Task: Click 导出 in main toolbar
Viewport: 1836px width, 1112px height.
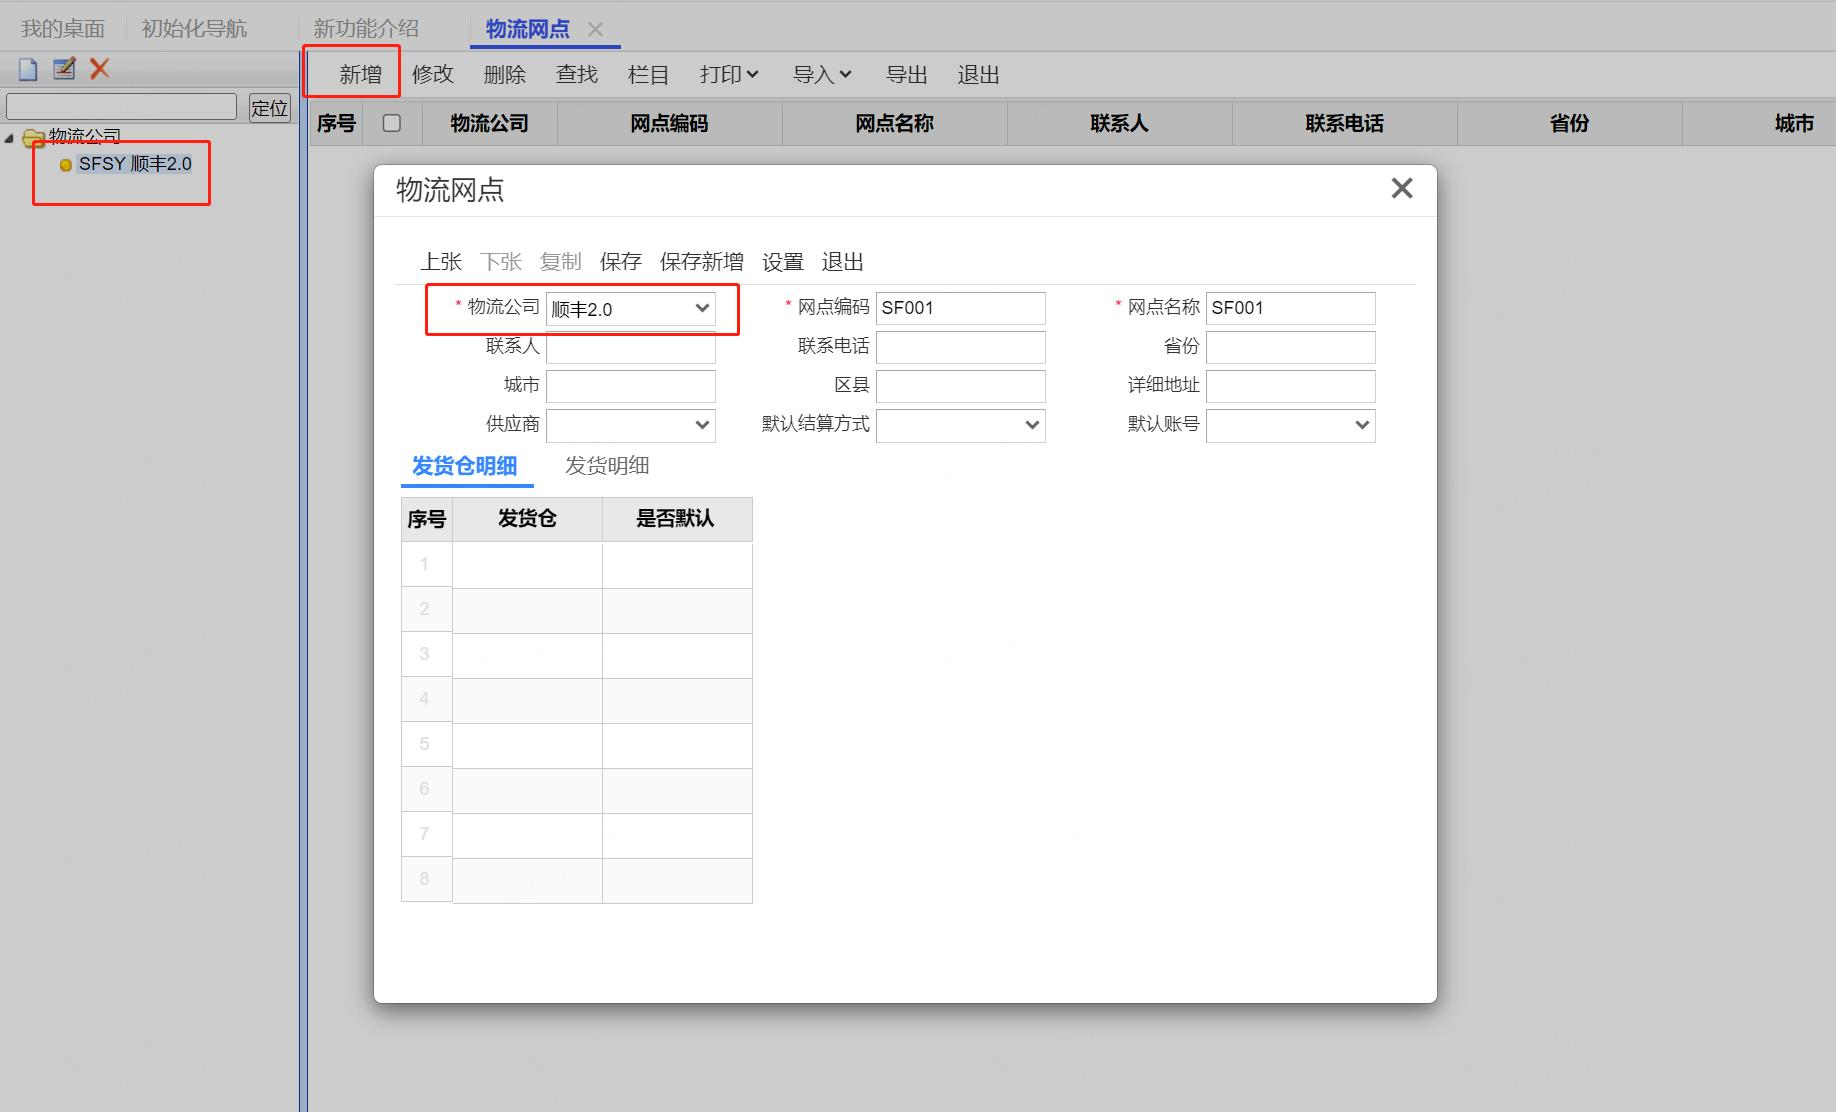Action: [x=907, y=74]
